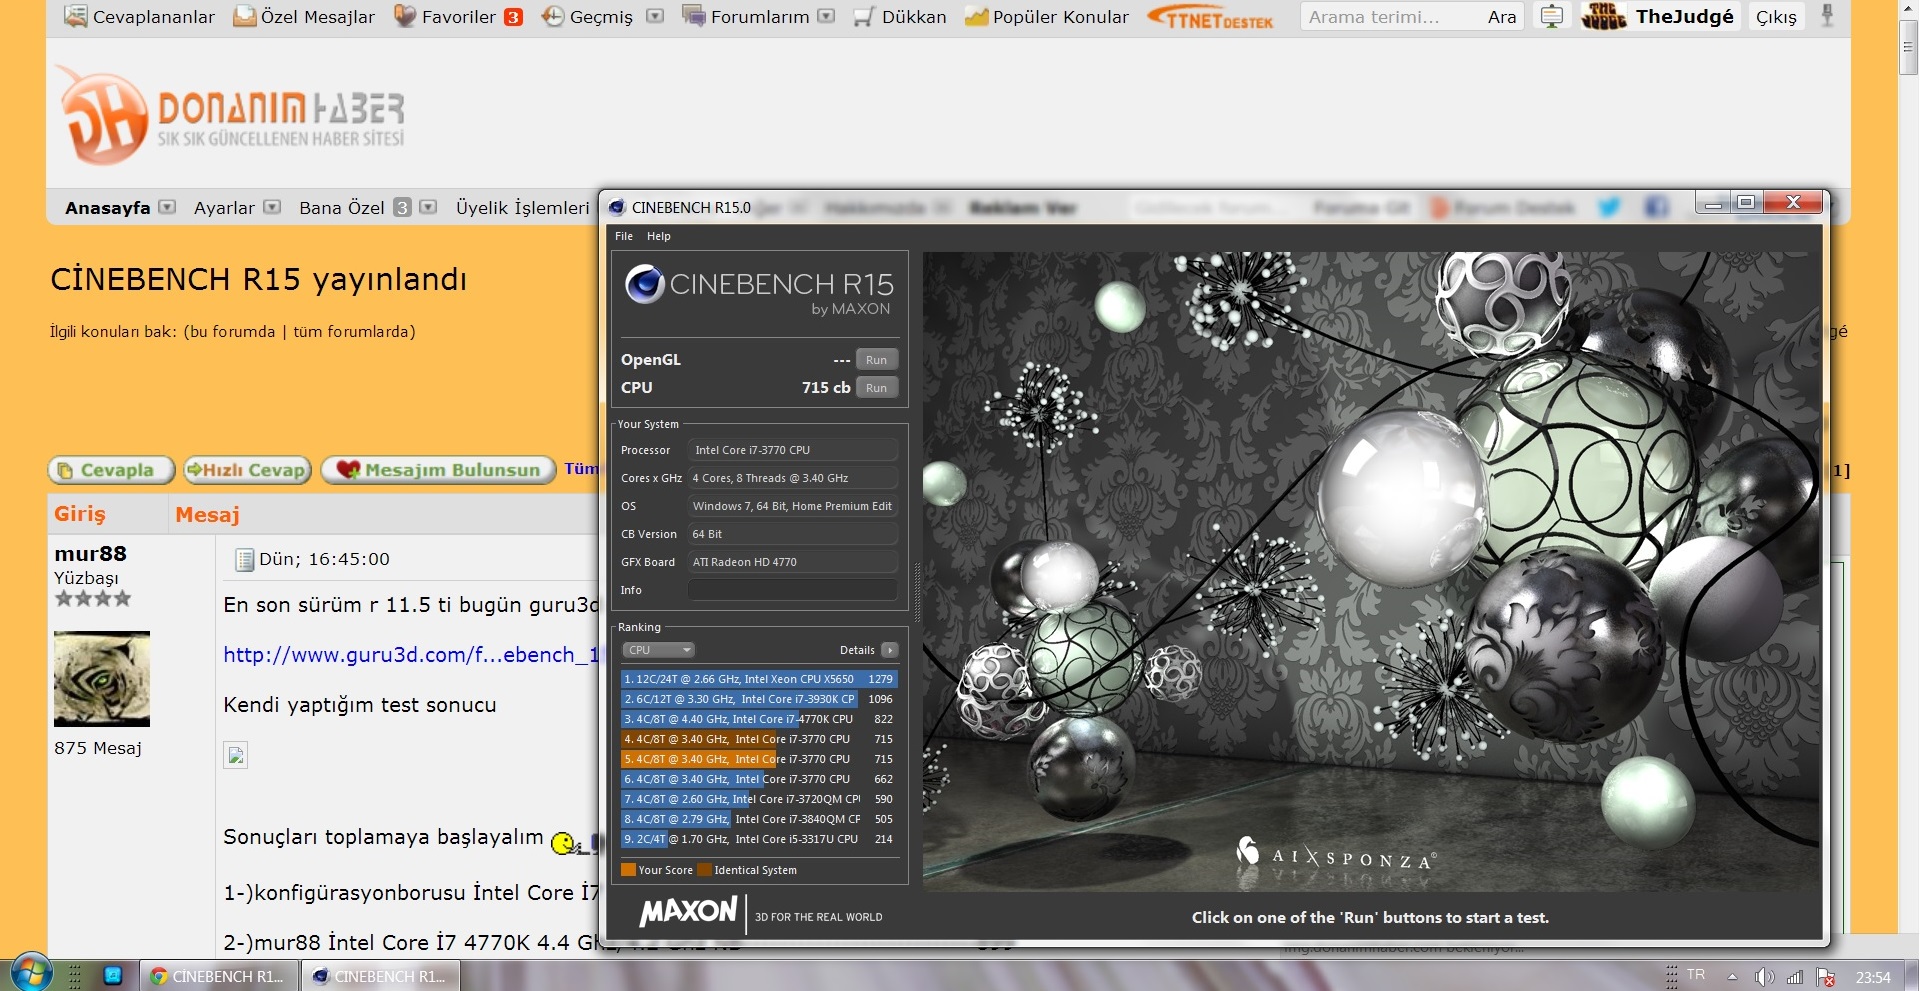Open the Ayarlar menu item
The image size is (1920, 991).
coord(224,208)
